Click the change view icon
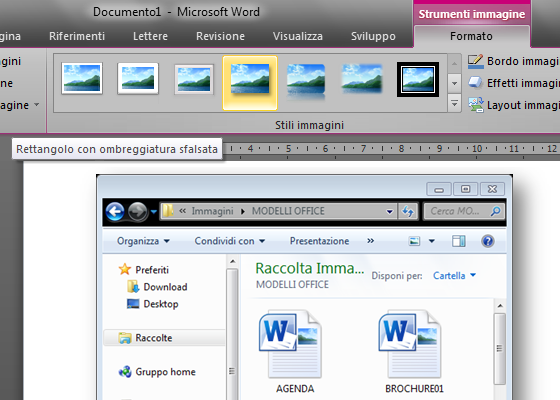560x400 pixels. [414, 241]
